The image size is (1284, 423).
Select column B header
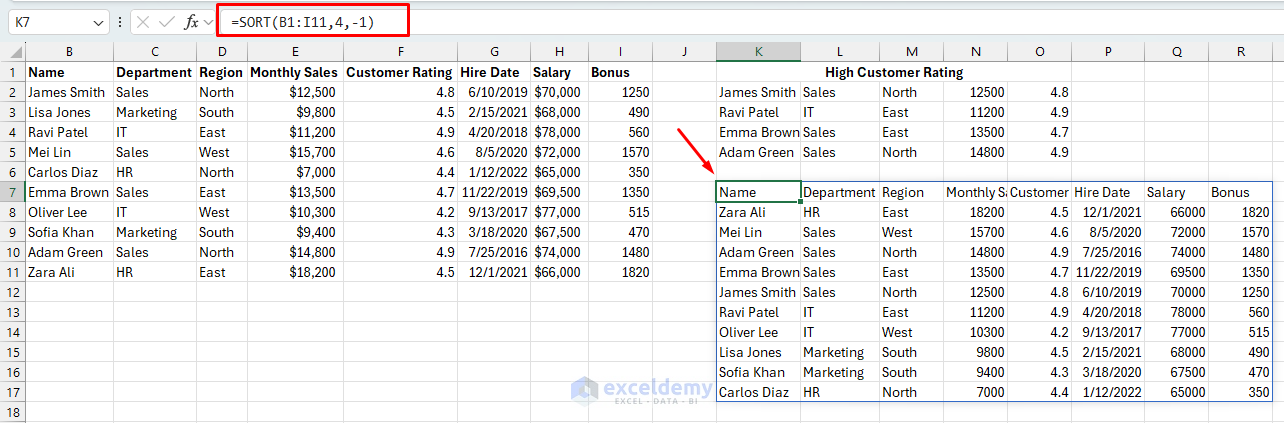(x=69, y=52)
